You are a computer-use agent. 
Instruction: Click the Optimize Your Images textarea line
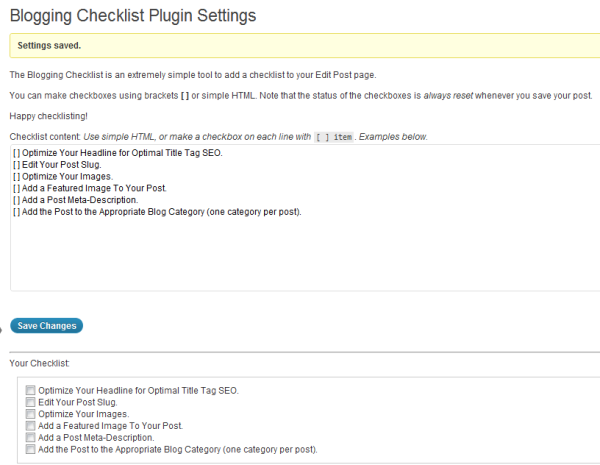coord(63,176)
